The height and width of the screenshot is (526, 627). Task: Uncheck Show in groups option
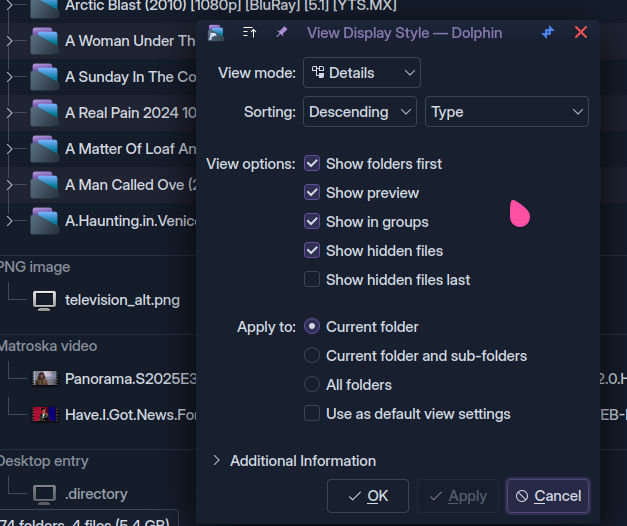[x=312, y=222]
